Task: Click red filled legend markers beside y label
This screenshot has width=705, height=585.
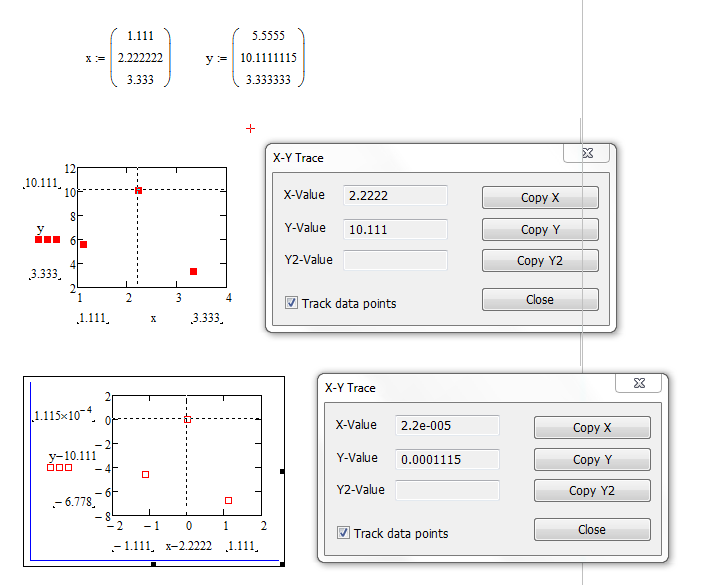Action: pos(48,240)
